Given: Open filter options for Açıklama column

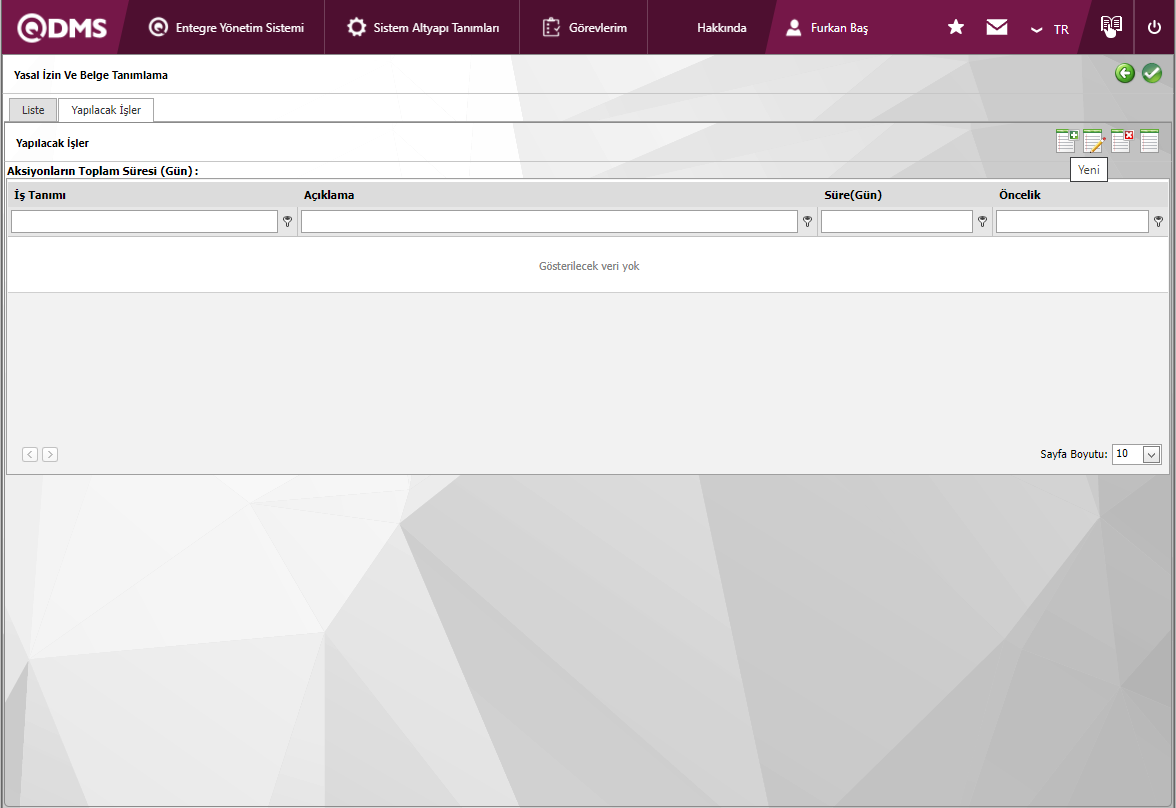Looking at the screenshot, I should 807,222.
